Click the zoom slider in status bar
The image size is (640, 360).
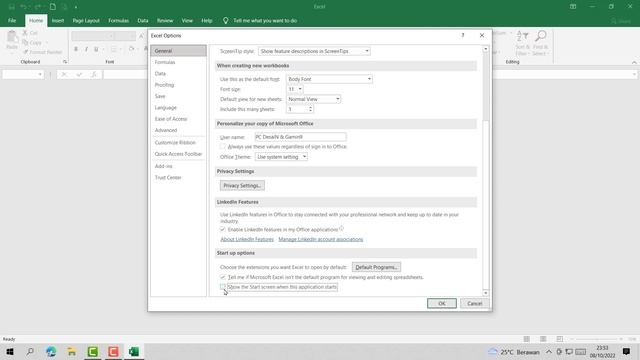(x=596, y=339)
